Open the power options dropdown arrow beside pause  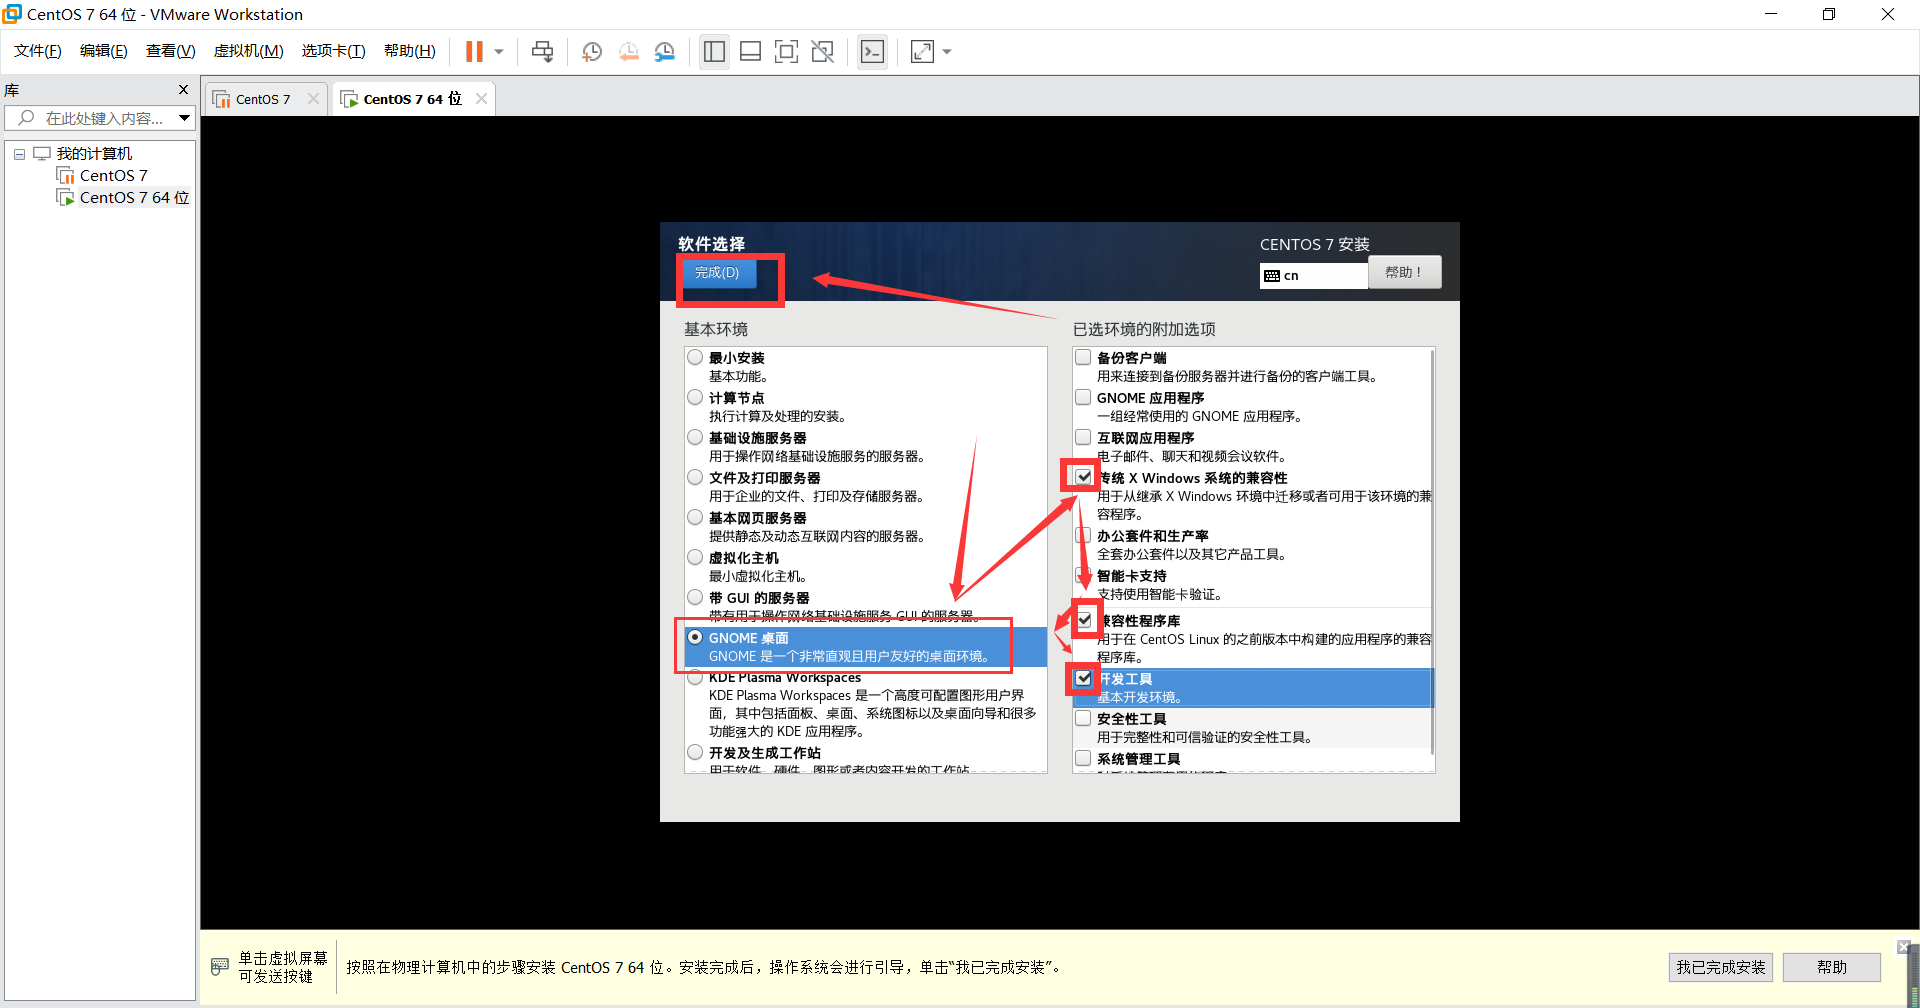pyautogui.click(x=499, y=52)
